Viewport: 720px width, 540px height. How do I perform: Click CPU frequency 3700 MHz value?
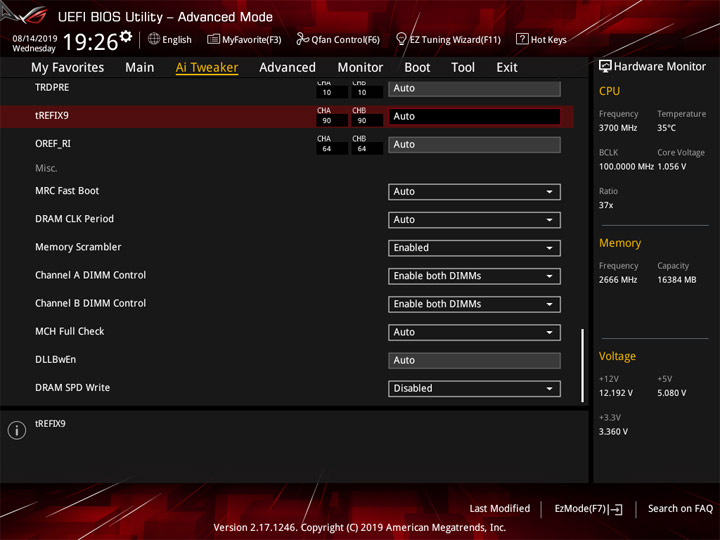pos(618,128)
